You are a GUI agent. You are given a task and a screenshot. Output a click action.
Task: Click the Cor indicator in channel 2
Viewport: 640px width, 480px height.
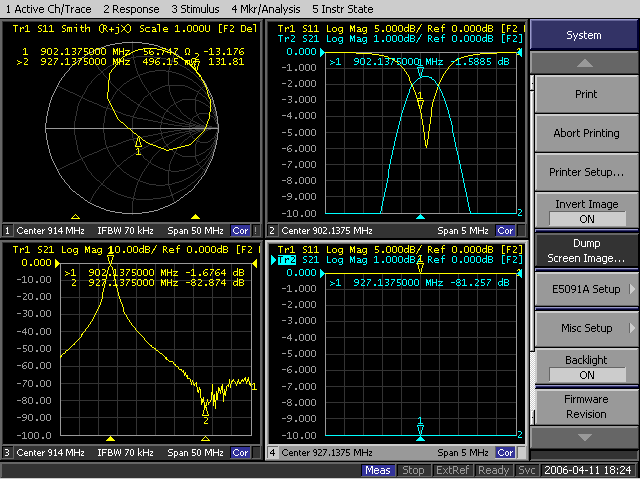[x=505, y=231]
